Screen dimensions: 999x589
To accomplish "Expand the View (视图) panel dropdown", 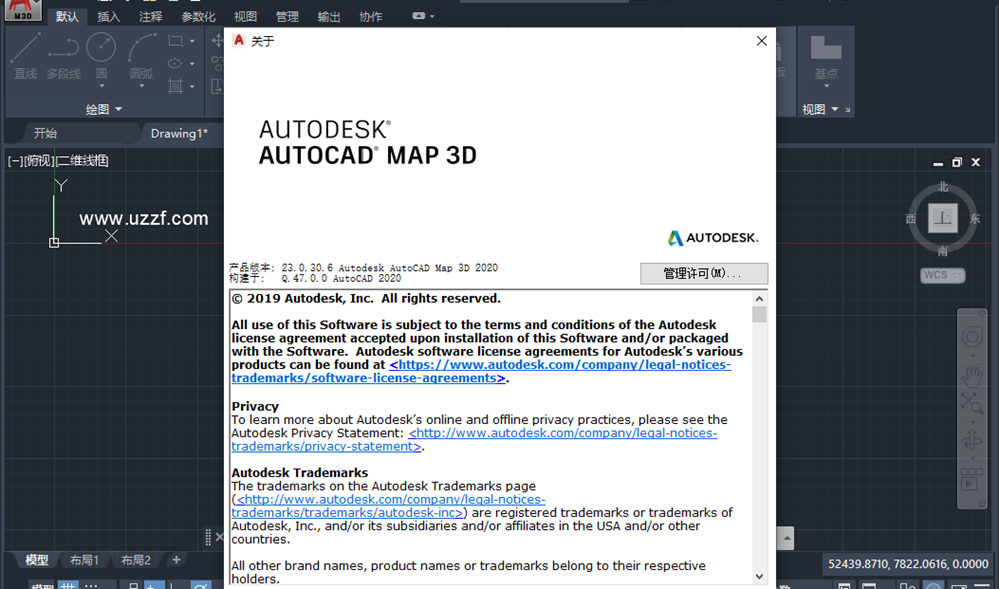I will (821, 110).
